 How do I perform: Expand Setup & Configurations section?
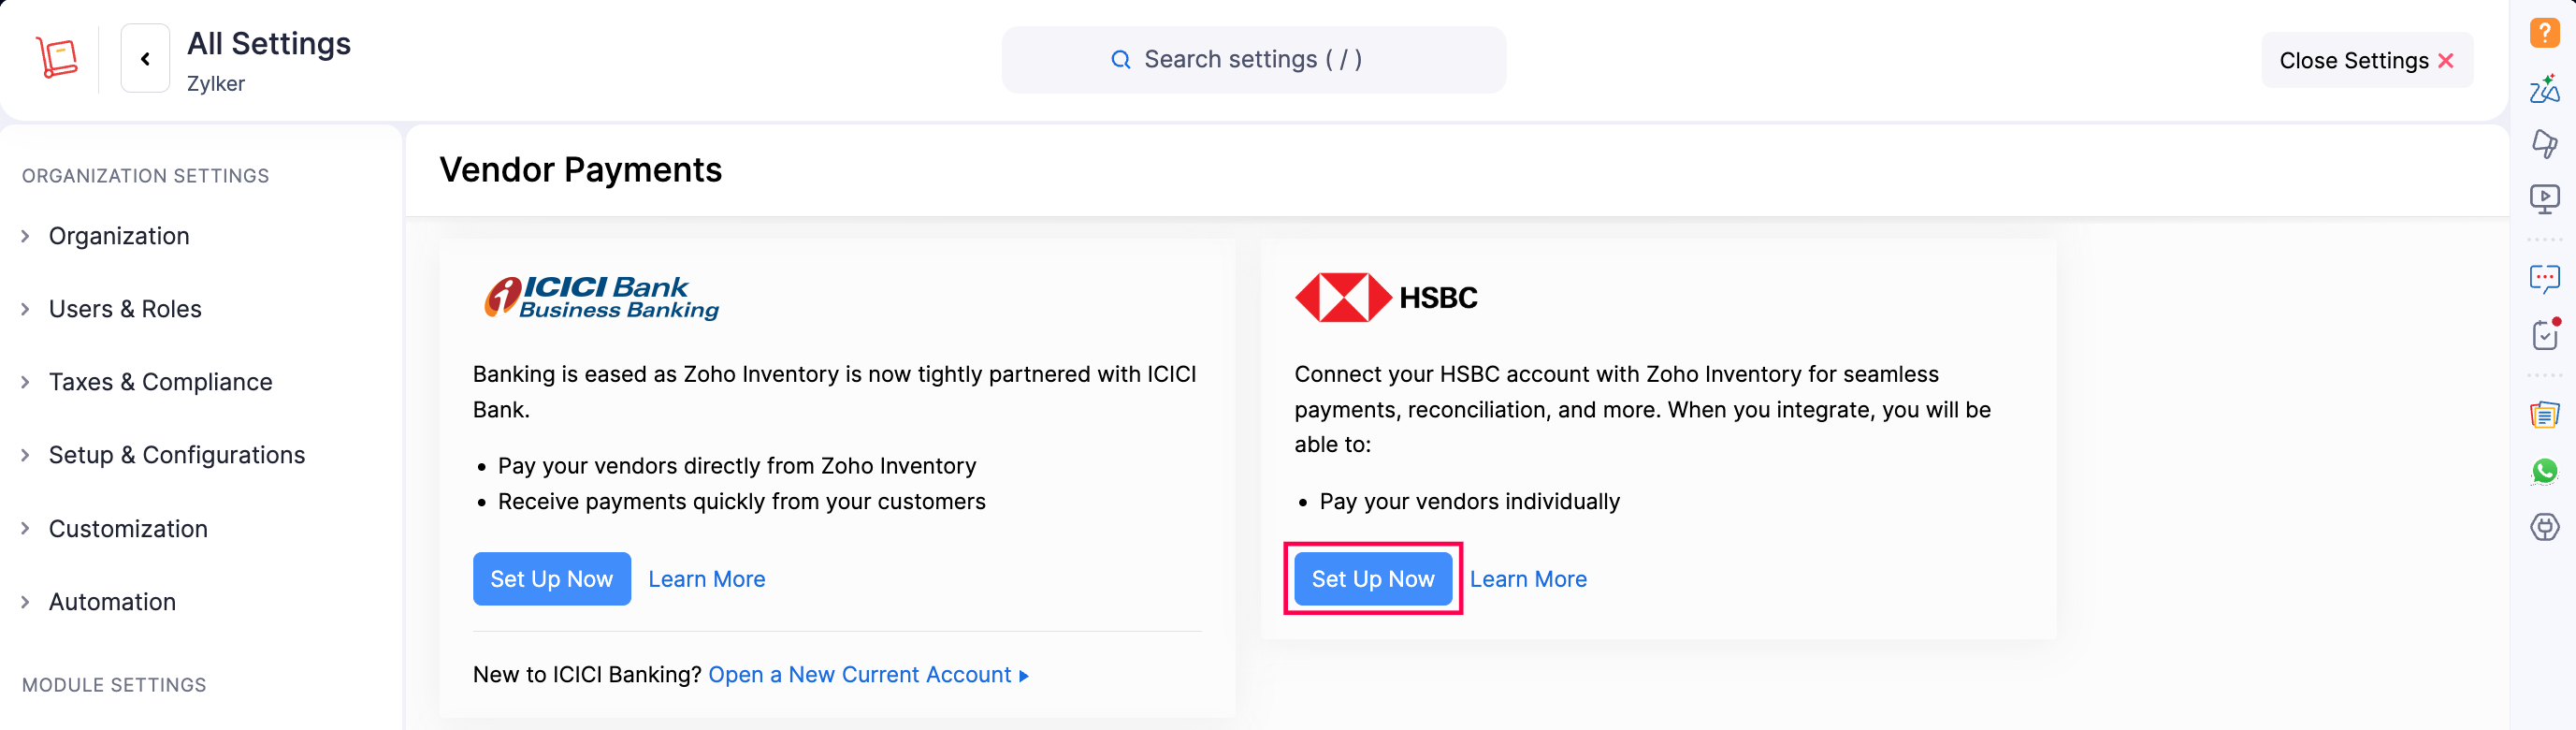pyautogui.click(x=177, y=455)
